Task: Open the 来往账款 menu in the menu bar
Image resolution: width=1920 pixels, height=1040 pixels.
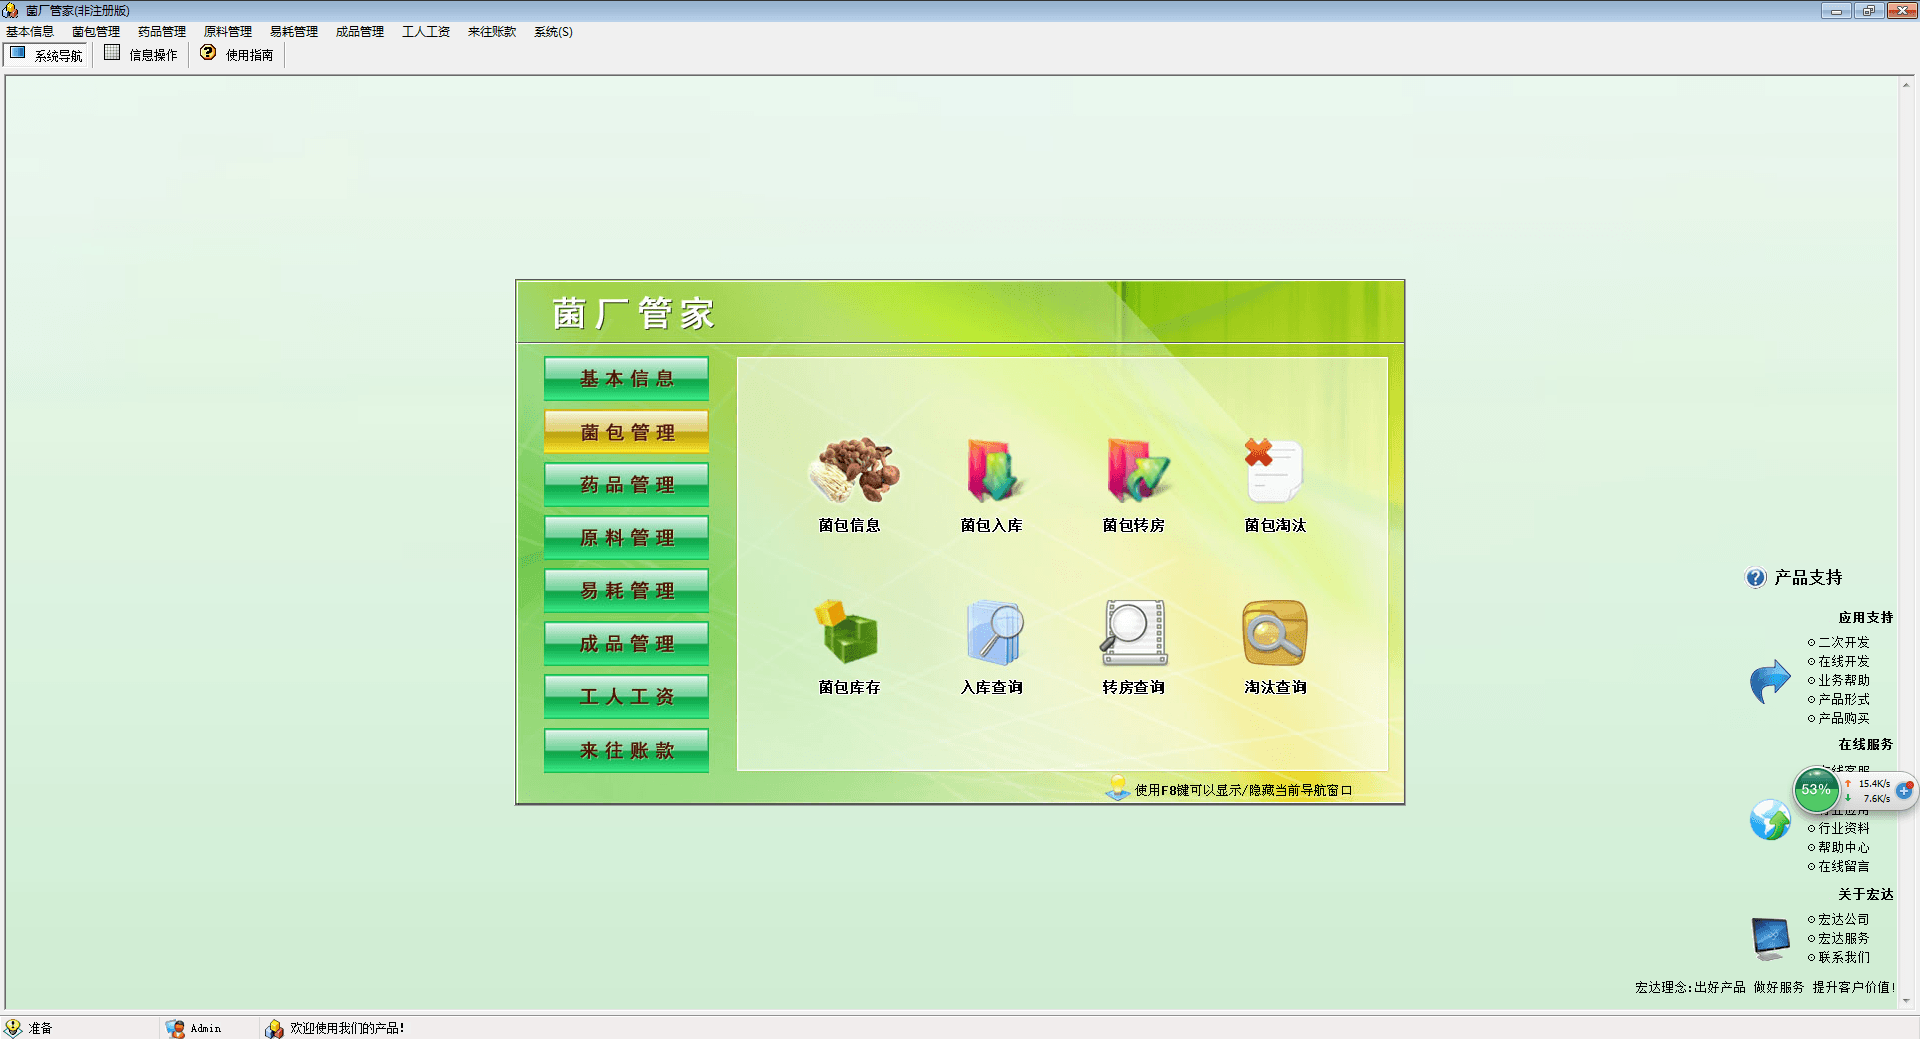Action: coord(492,32)
